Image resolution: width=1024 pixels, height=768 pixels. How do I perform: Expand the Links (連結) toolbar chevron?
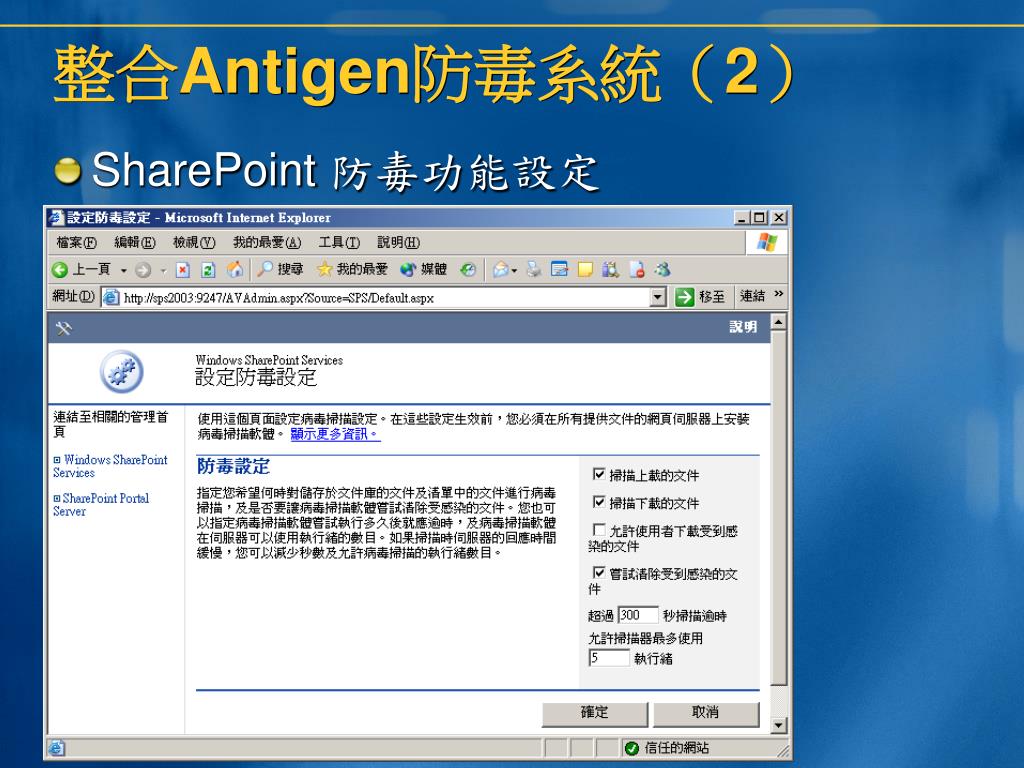[x=778, y=295]
